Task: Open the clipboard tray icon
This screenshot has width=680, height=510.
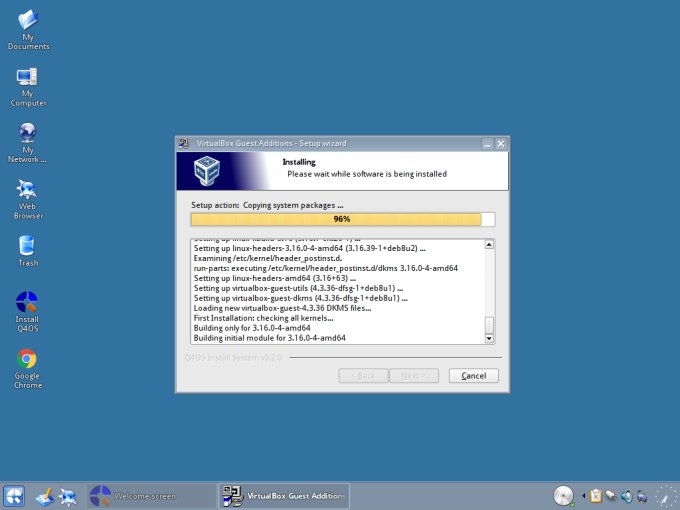Action: click(596, 496)
